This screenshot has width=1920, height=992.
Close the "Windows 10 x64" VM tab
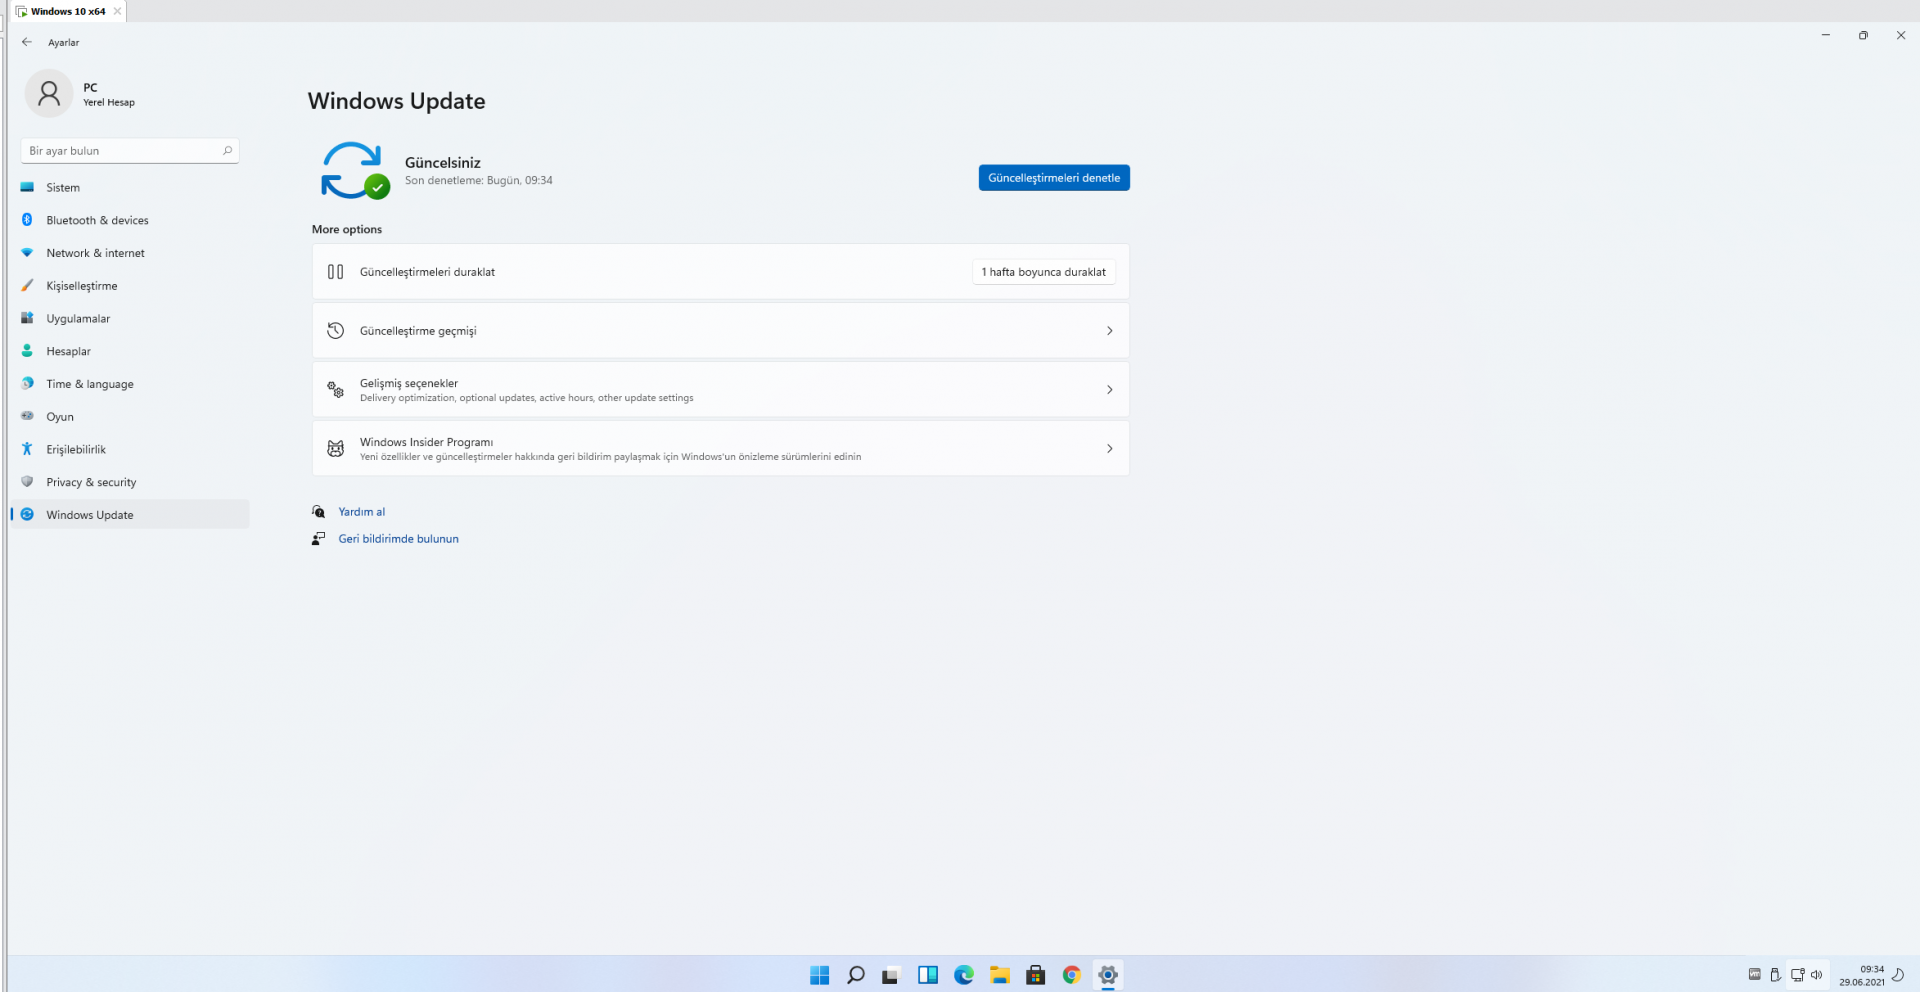pos(117,11)
